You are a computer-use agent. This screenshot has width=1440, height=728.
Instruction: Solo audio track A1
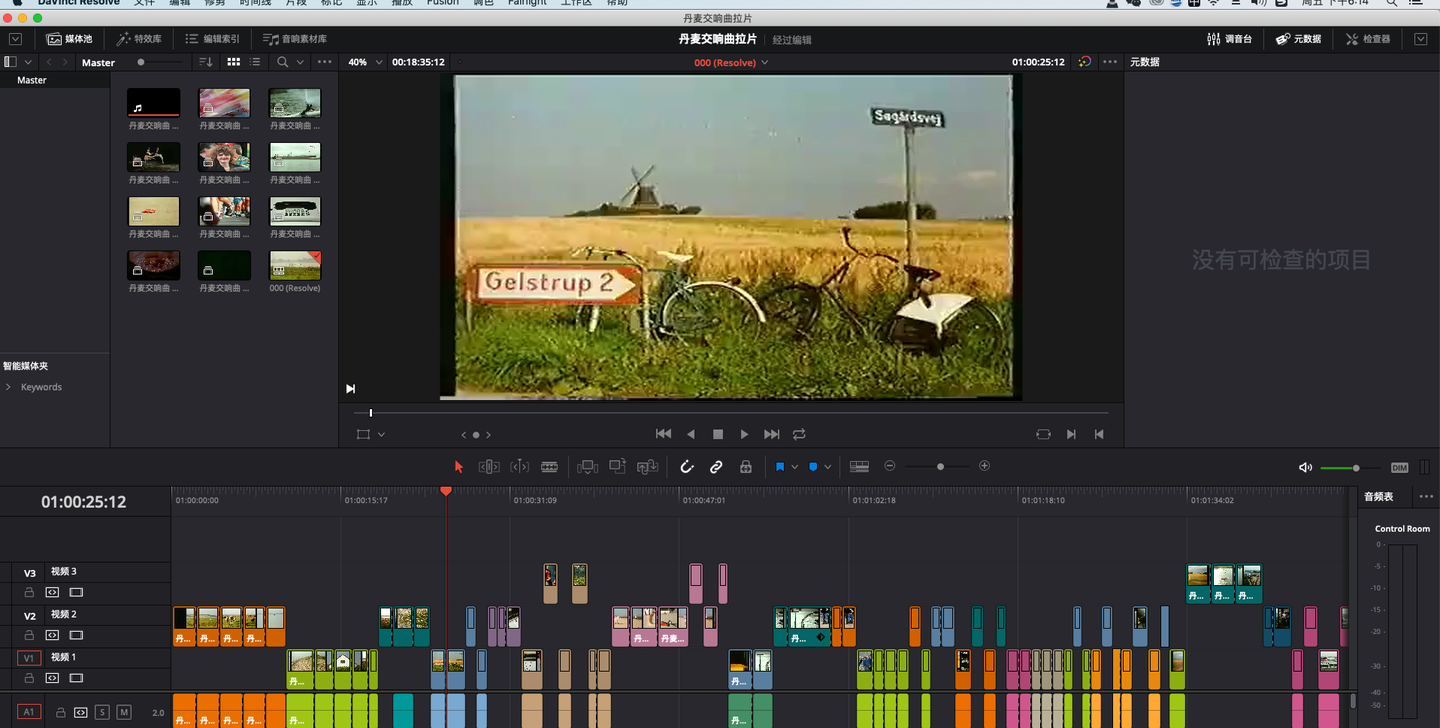(102, 712)
